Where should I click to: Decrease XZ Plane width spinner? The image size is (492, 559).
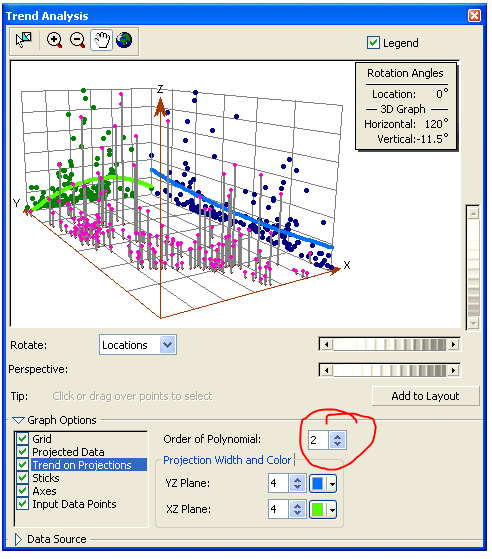pos(297,514)
